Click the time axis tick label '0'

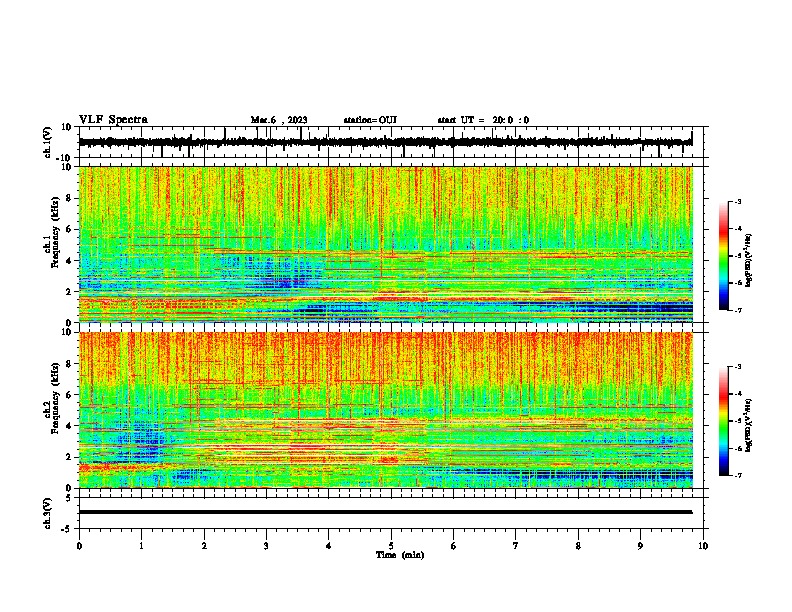(x=79, y=546)
